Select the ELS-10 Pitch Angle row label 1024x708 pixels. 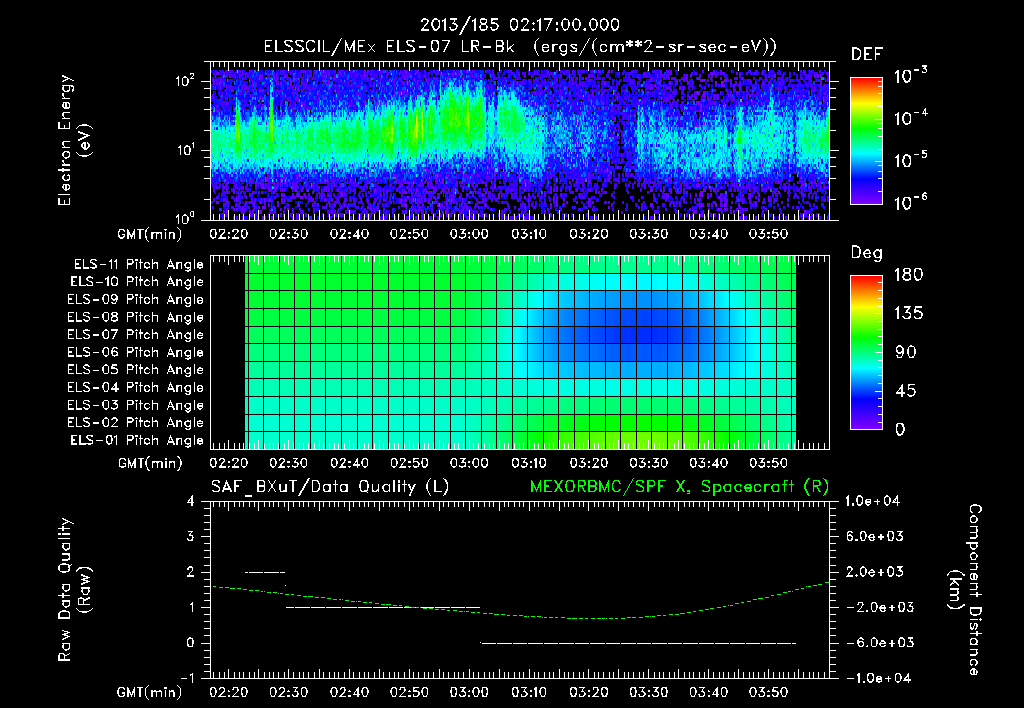click(x=137, y=282)
